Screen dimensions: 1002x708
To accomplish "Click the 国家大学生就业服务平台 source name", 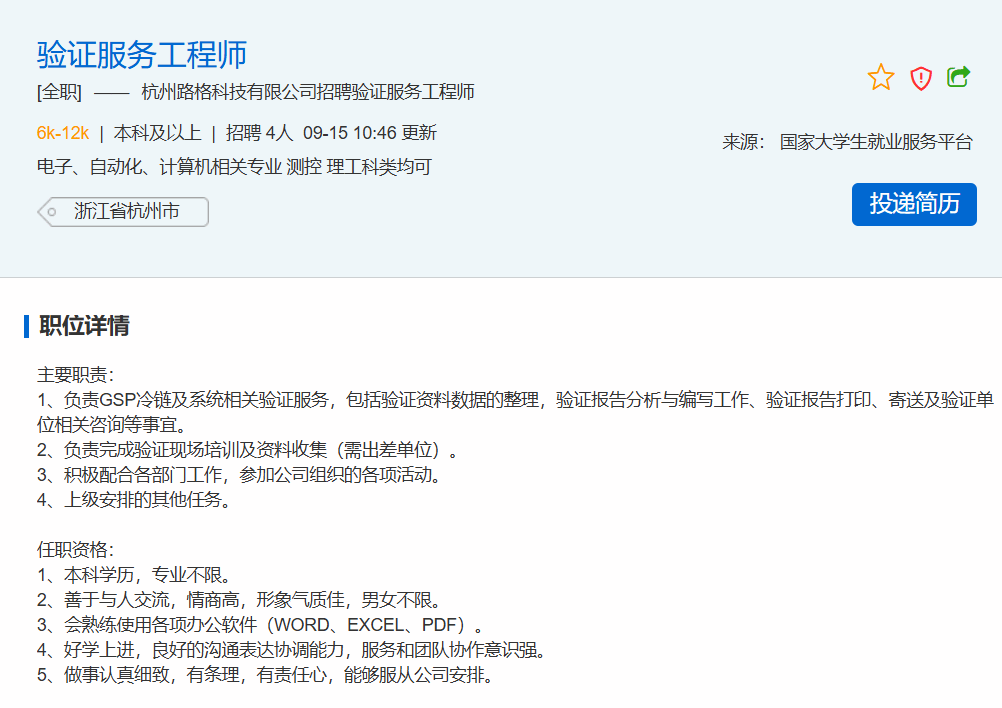I will [876, 142].
